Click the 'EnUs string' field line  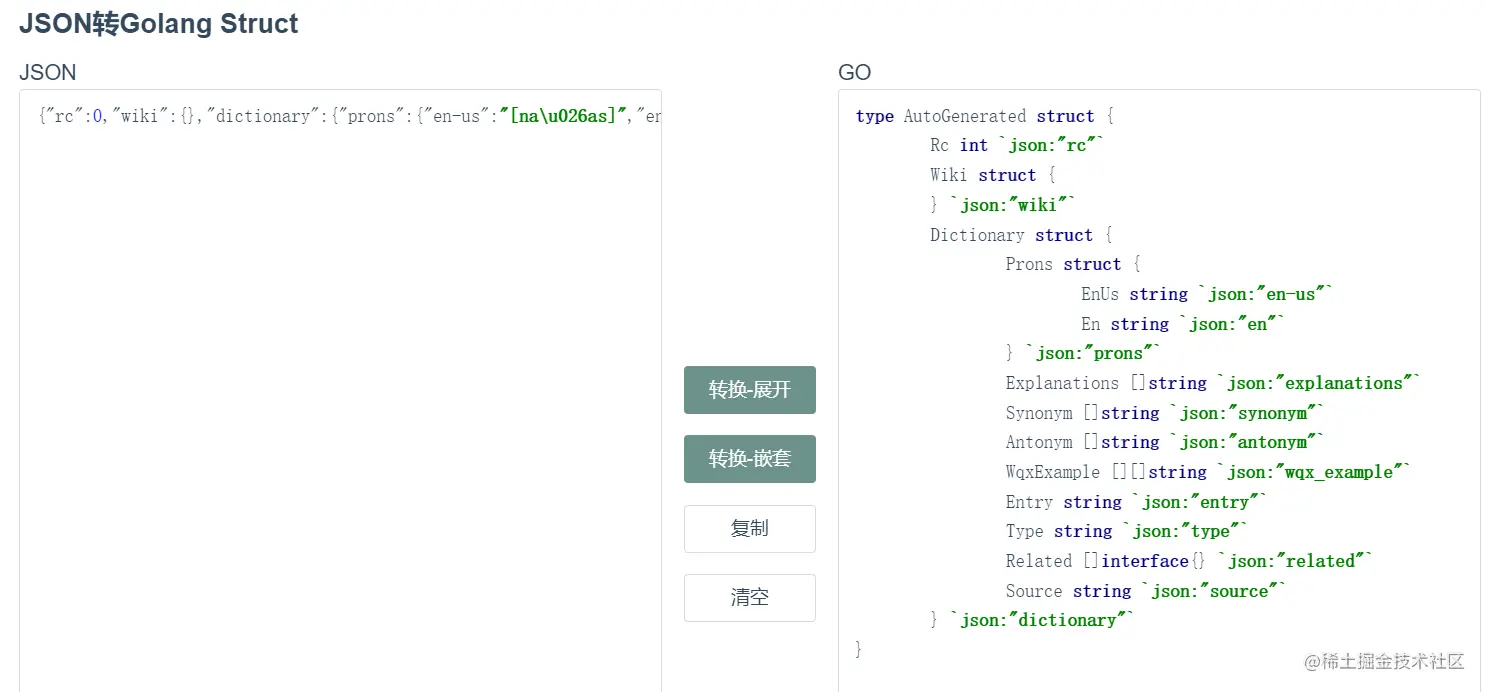[x=1207, y=294]
